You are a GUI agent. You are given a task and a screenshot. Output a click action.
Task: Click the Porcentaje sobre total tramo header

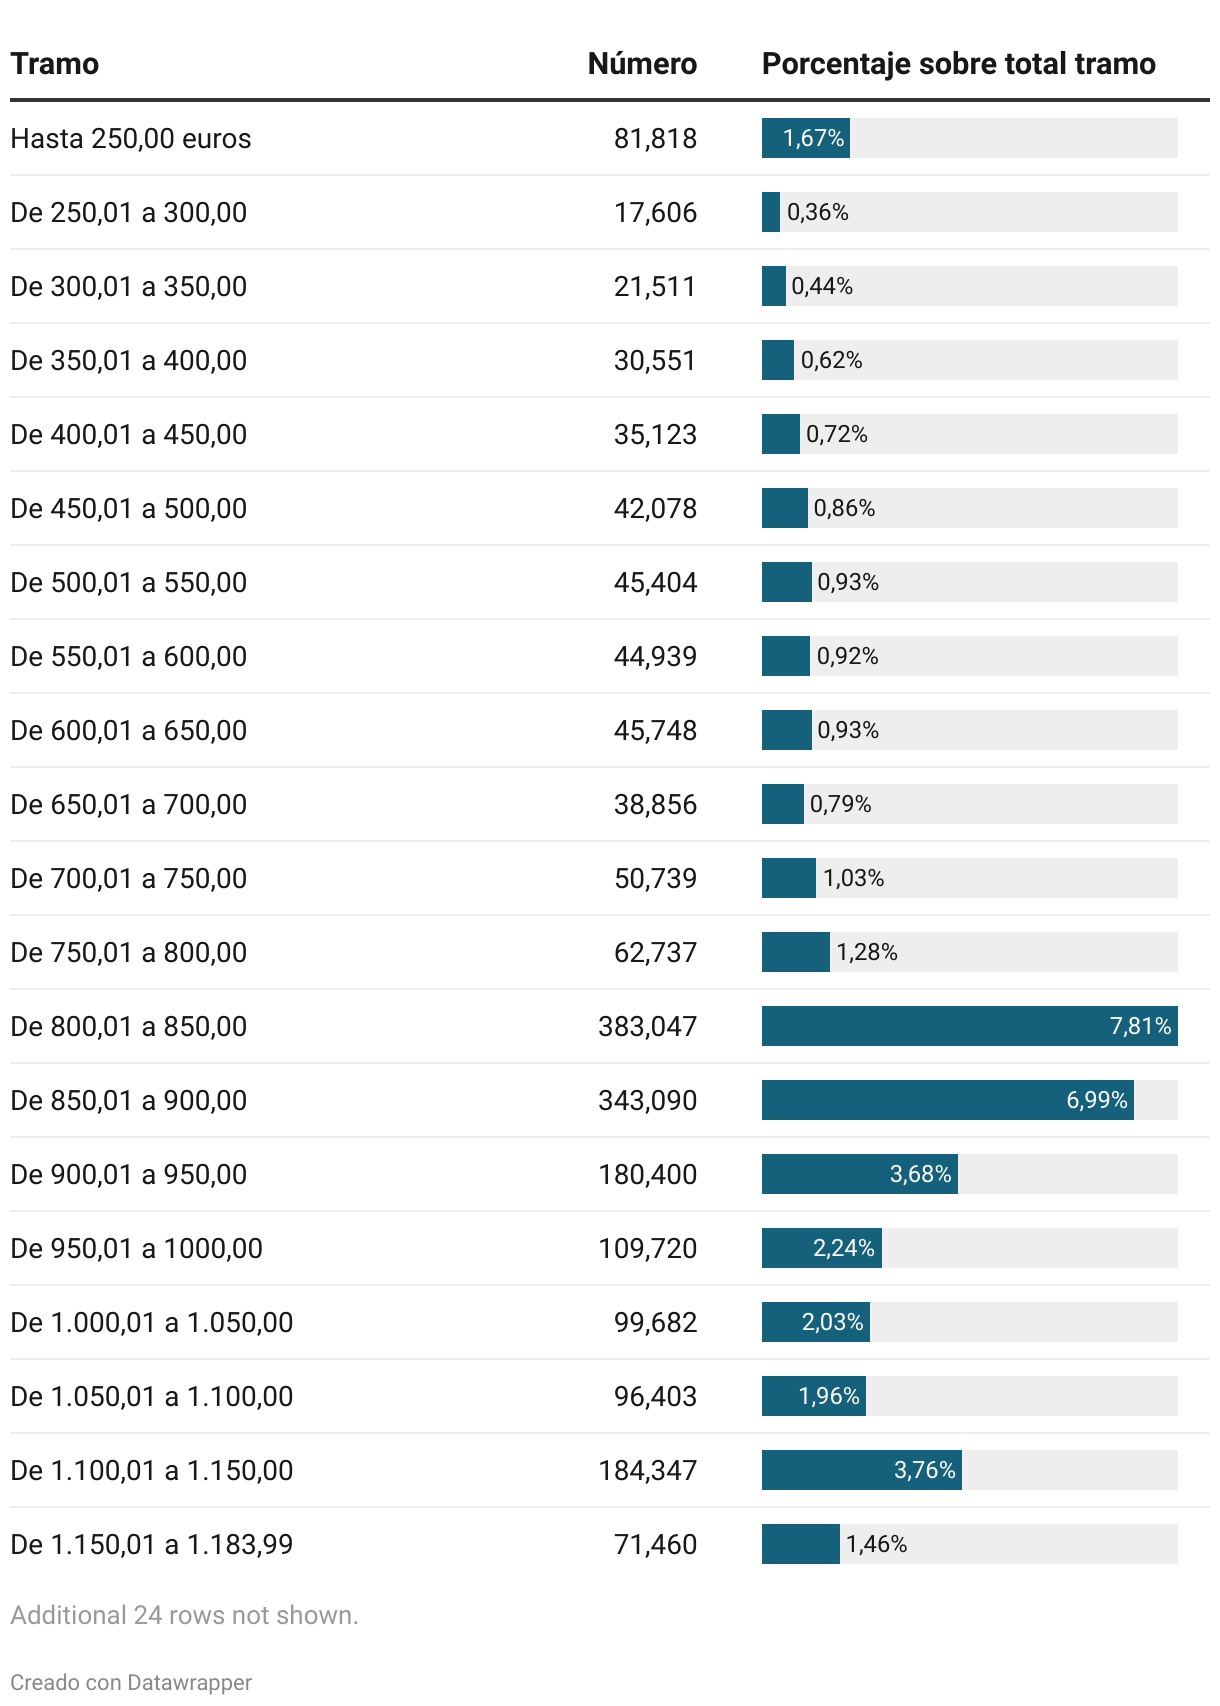(958, 64)
